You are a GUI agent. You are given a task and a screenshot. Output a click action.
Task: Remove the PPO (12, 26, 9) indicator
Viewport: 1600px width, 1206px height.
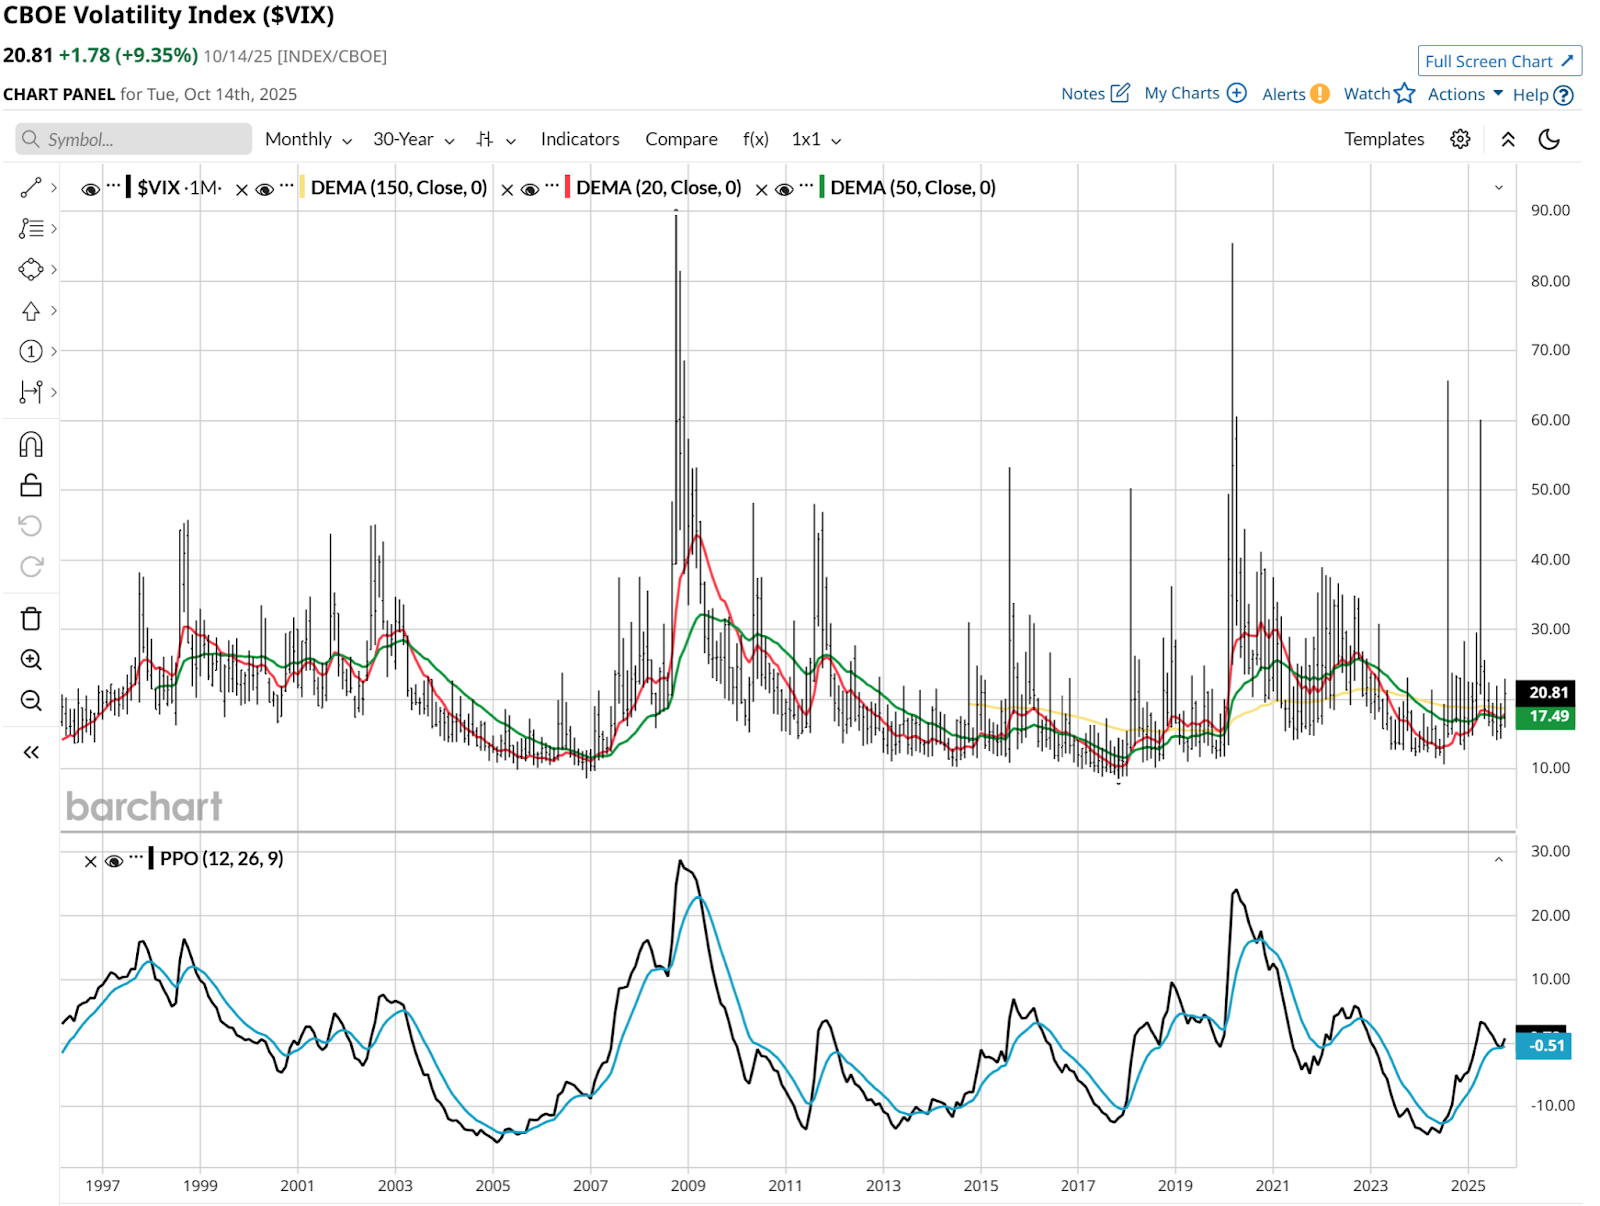tap(90, 861)
